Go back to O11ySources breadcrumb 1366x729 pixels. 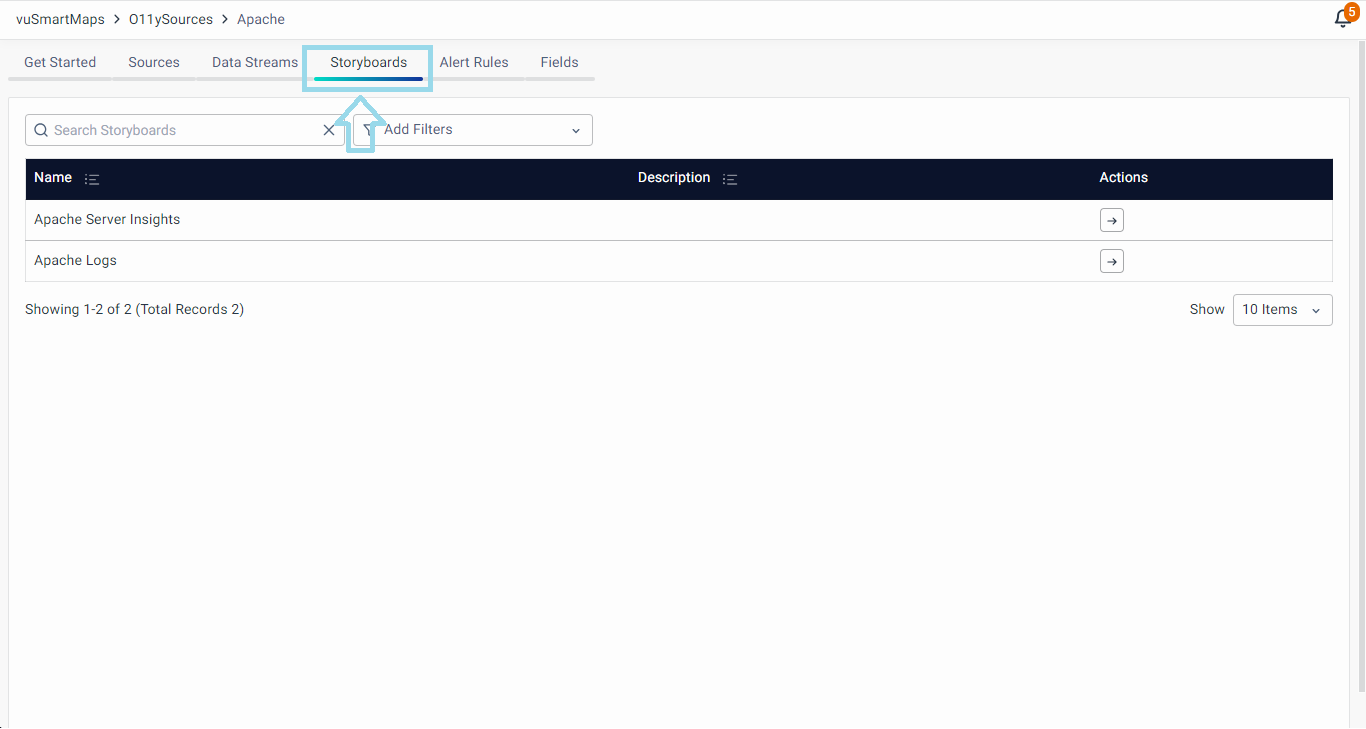(171, 19)
